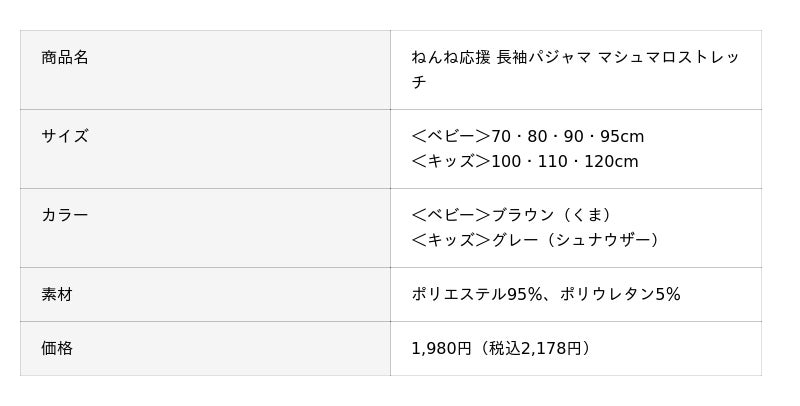Select the ＜キッズ＞ label in size row

tap(451, 162)
